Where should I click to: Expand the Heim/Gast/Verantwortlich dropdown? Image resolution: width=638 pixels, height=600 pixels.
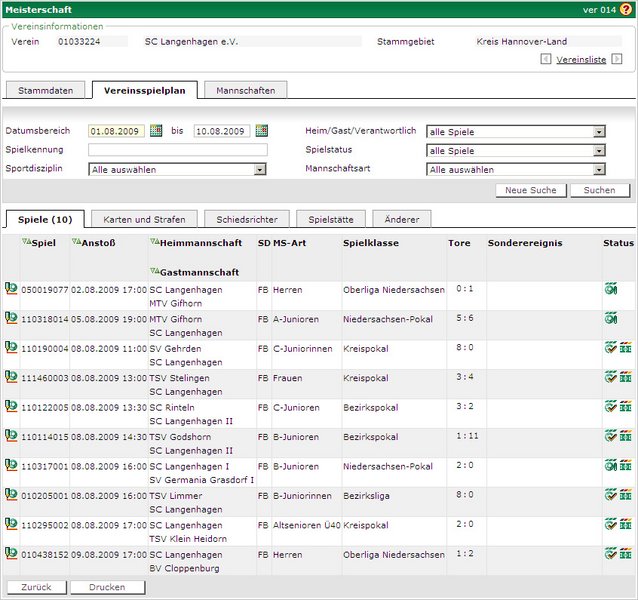point(599,132)
